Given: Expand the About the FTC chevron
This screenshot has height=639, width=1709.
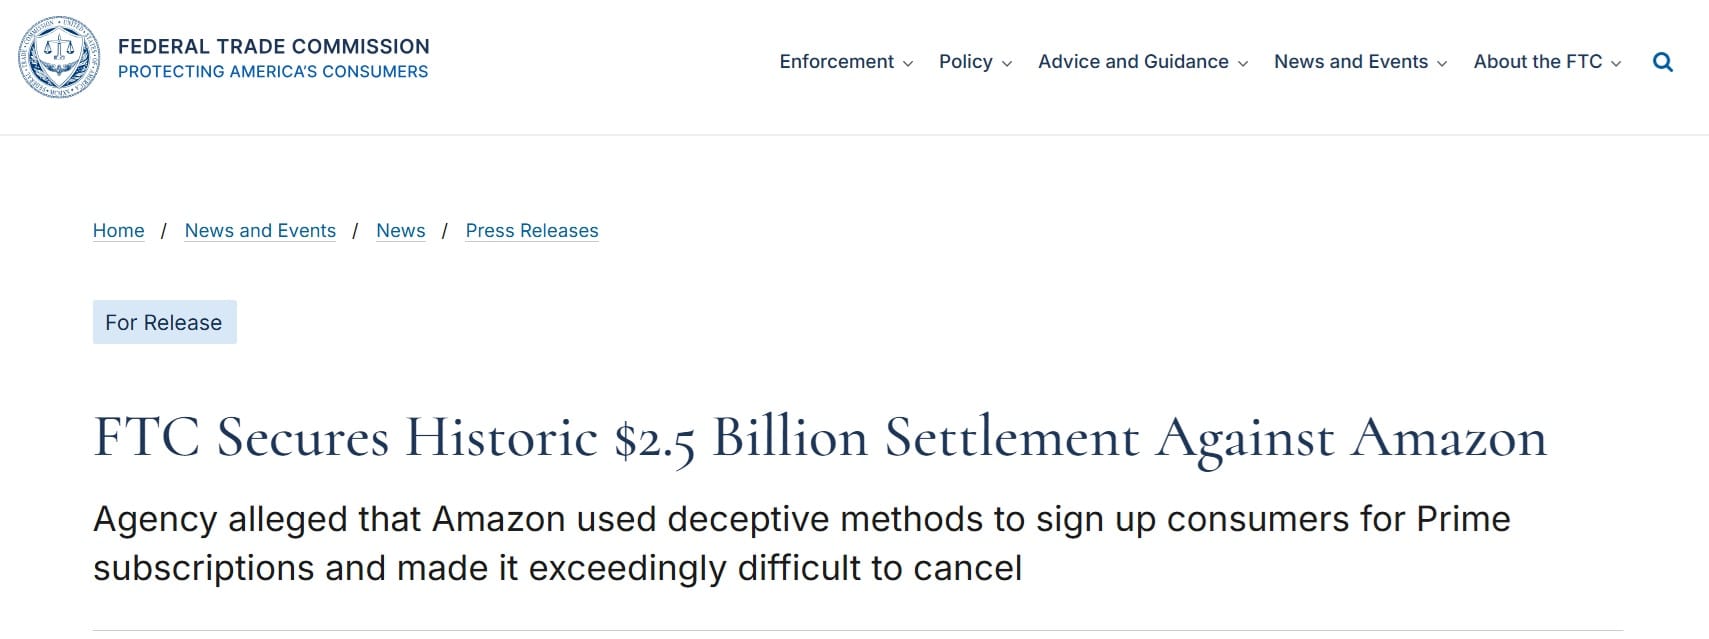Looking at the screenshot, I should pyautogui.click(x=1618, y=63).
